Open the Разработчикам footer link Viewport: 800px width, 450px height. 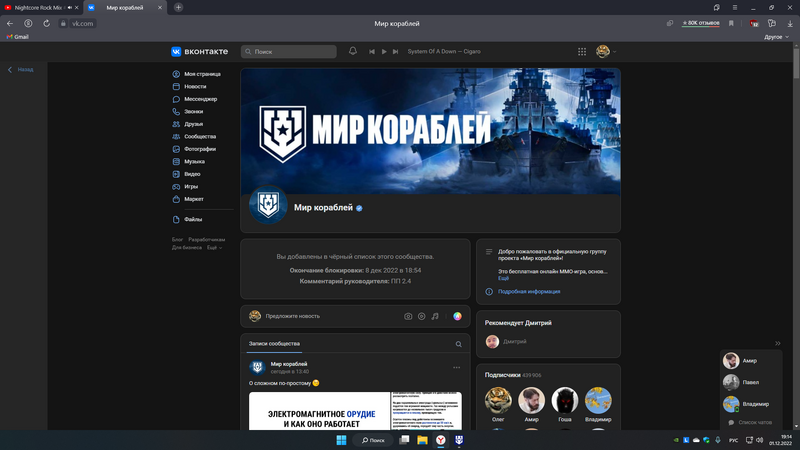(207, 239)
